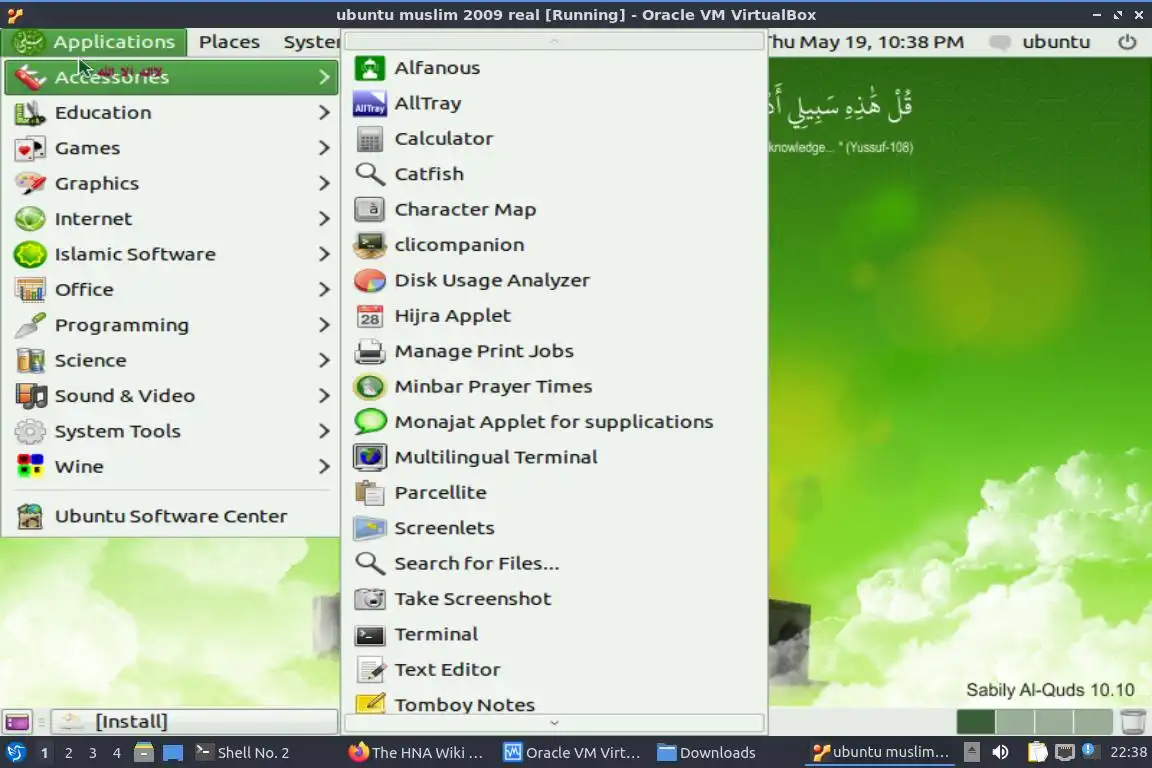Viewport: 1152px width, 768px height.
Task: Expand the Wine submenu arrow
Action: tap(324, 466)
